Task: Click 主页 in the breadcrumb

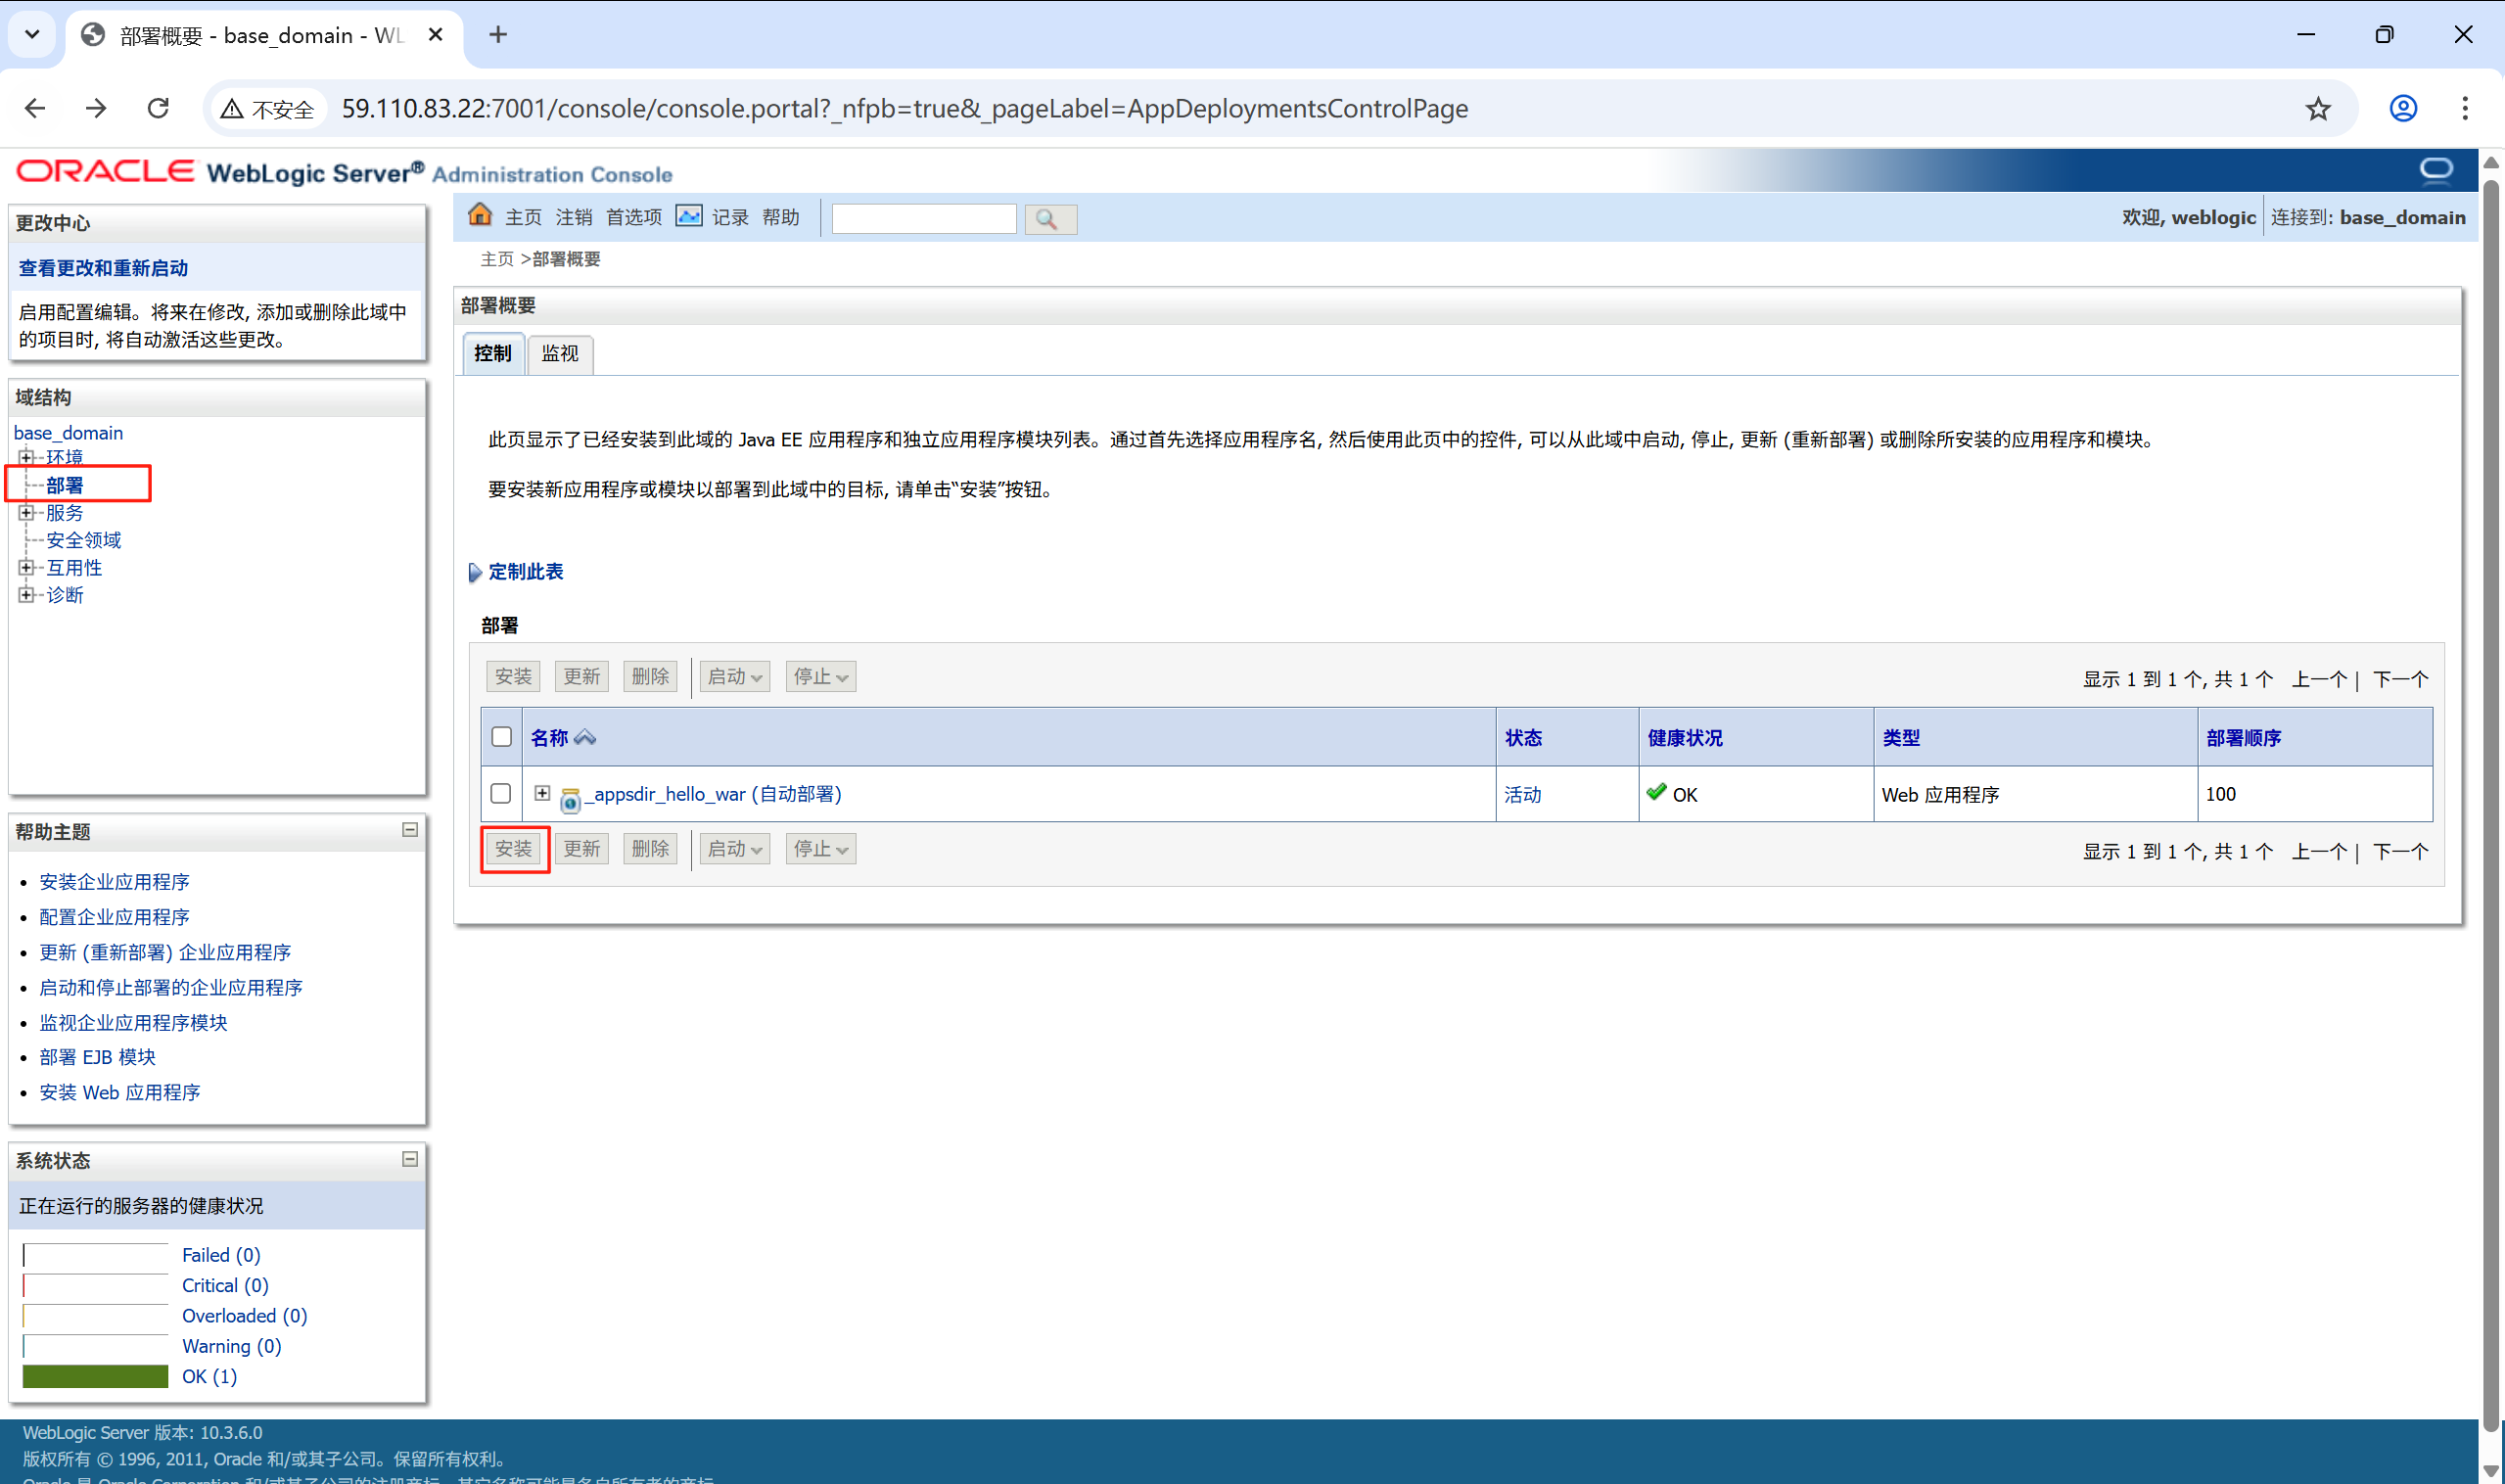Action: pyautogui.click(x=497, y=259)
